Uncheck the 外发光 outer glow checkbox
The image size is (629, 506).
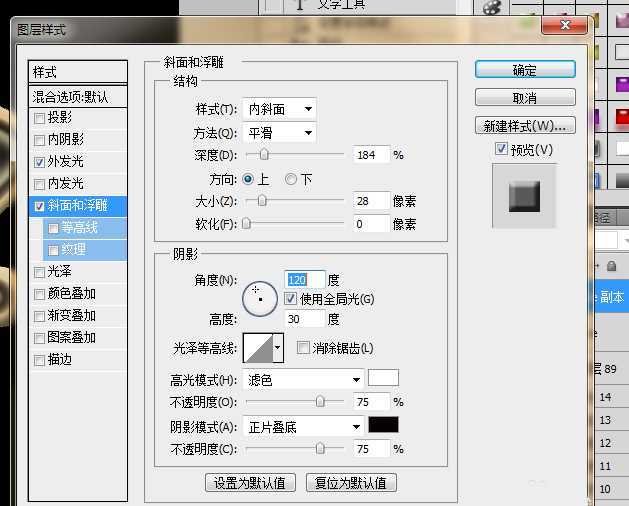point(40,162)
